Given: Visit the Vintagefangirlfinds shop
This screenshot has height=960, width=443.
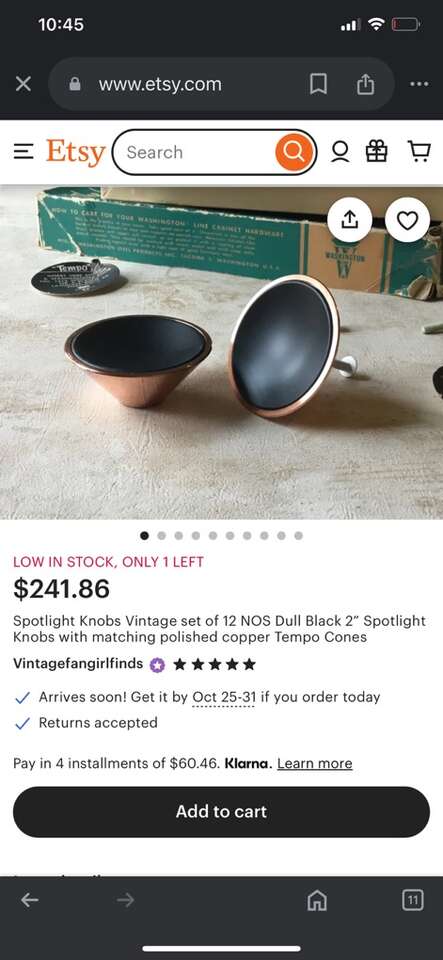Looking at the screenshot, I should [78, 664].
